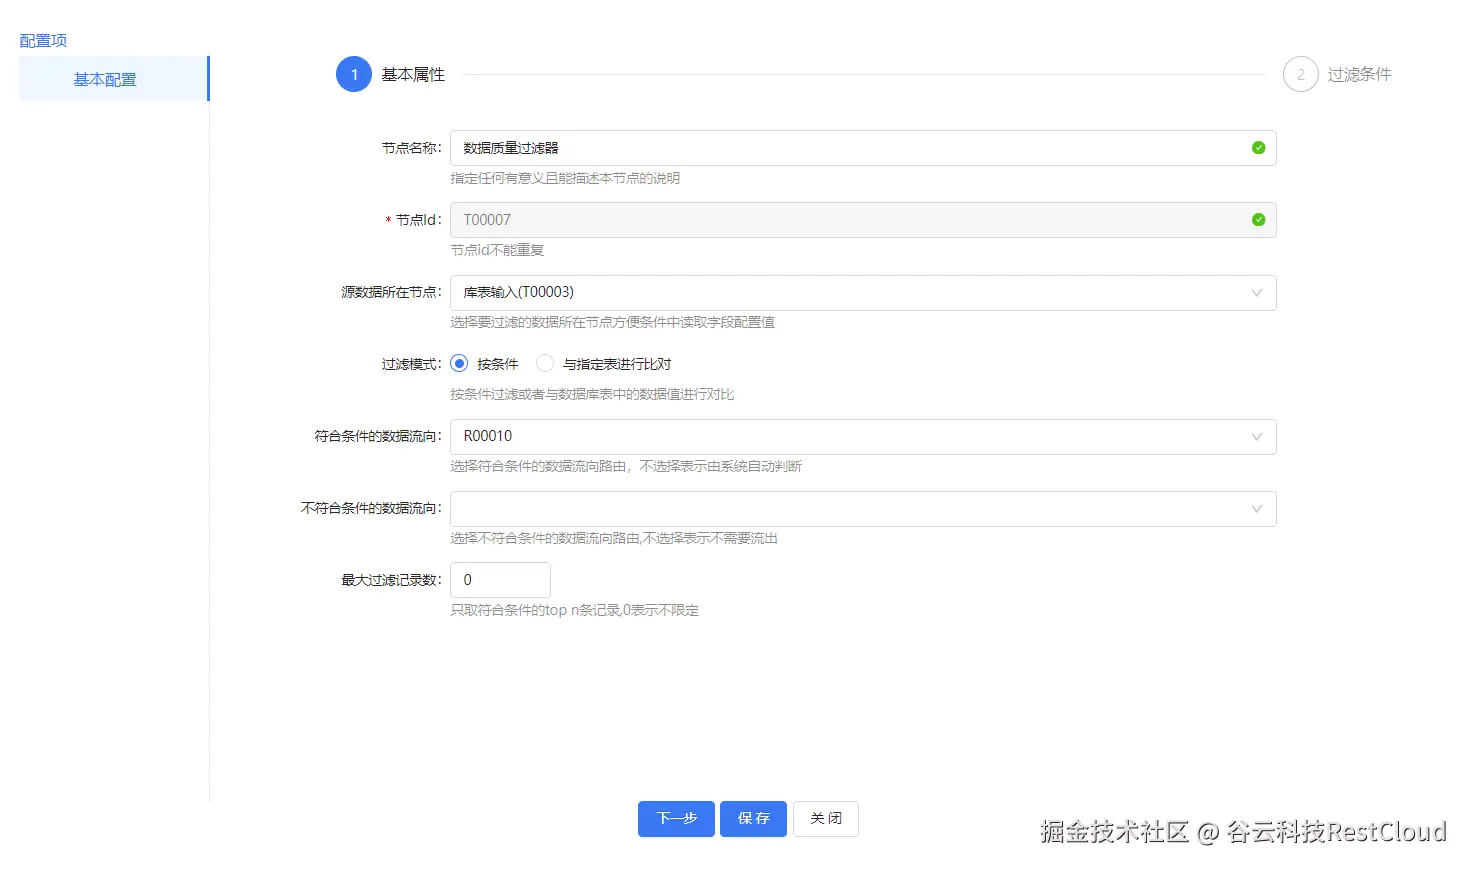Select the 按条件 filter mode radio

click(x=459, y=364)
